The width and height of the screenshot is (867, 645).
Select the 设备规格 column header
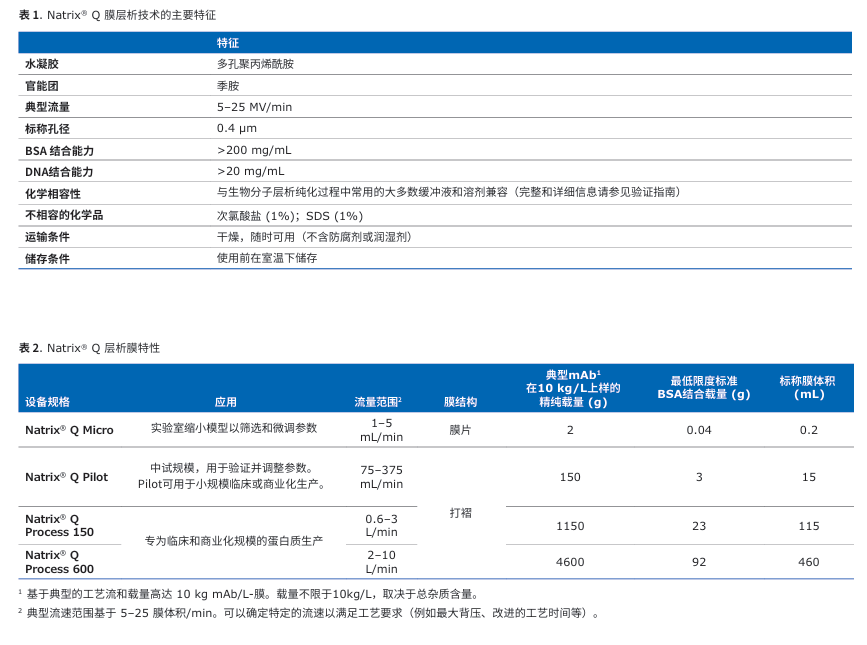tap(48, 402)
